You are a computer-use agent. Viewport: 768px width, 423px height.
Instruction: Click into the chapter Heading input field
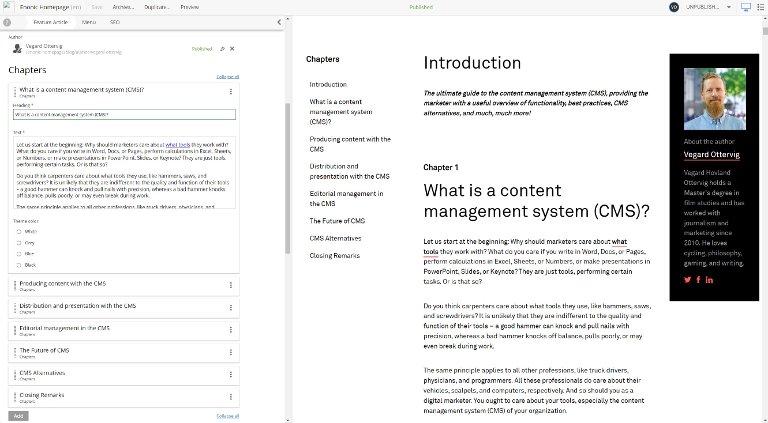(124, 115)
